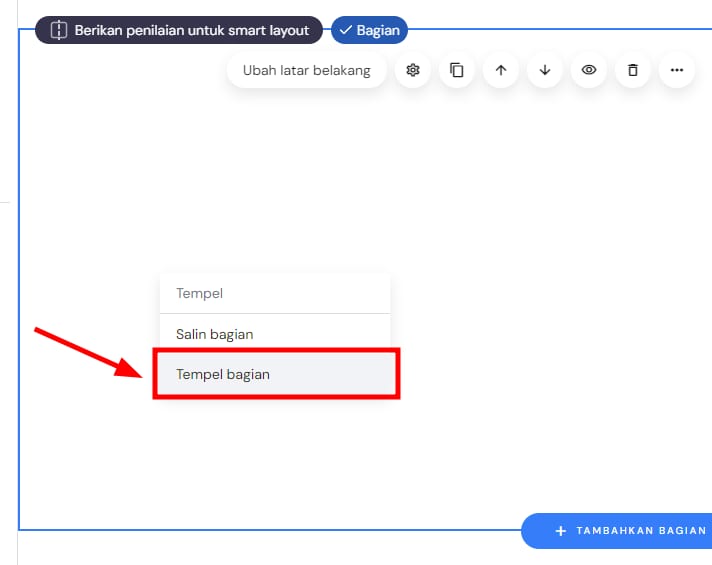Click the smart layout icon in the dark pill
712x565 pixels.
coord(58,30)
